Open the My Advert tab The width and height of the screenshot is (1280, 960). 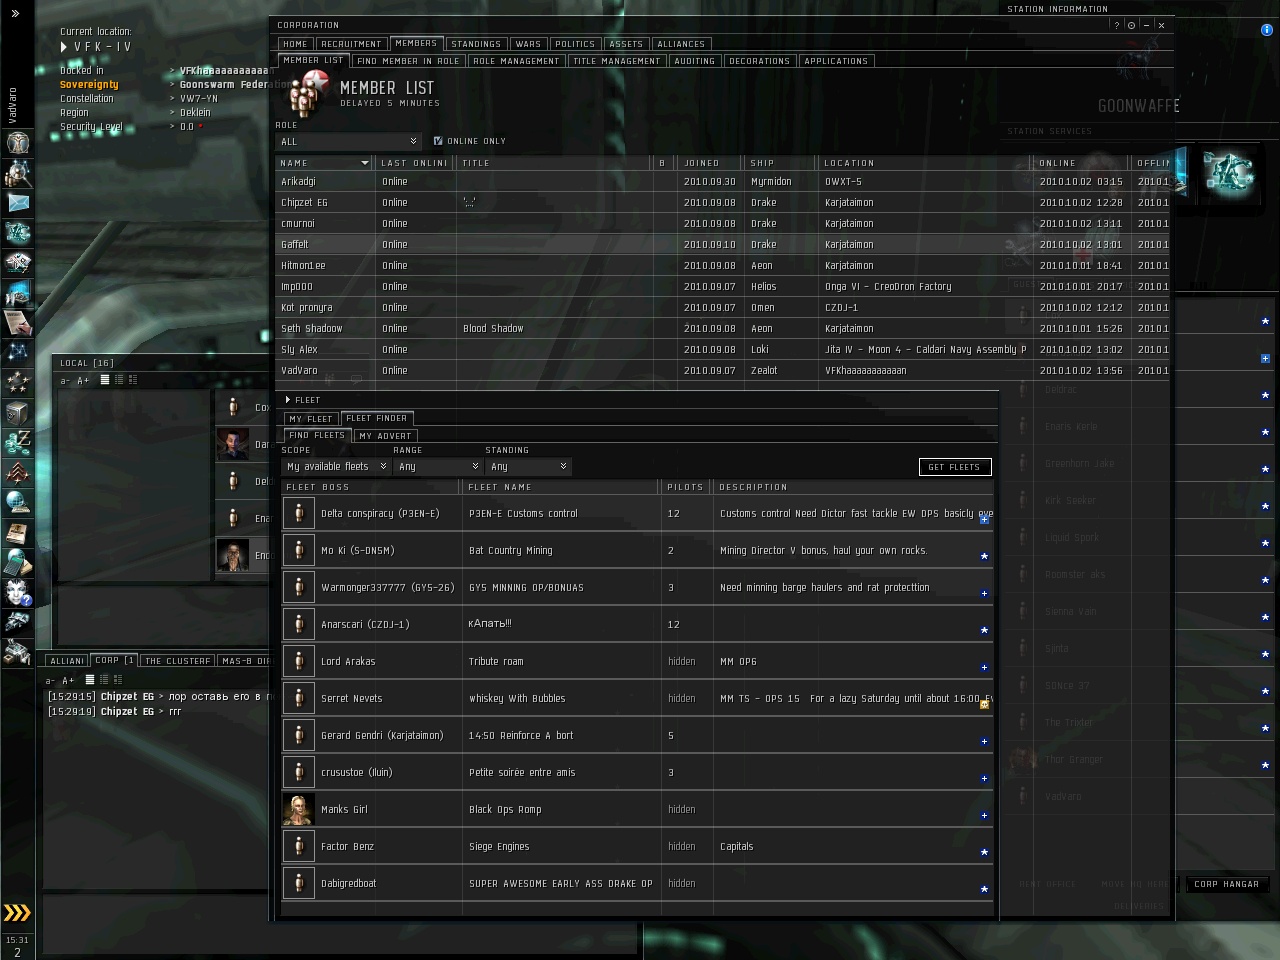coord(385,436)
